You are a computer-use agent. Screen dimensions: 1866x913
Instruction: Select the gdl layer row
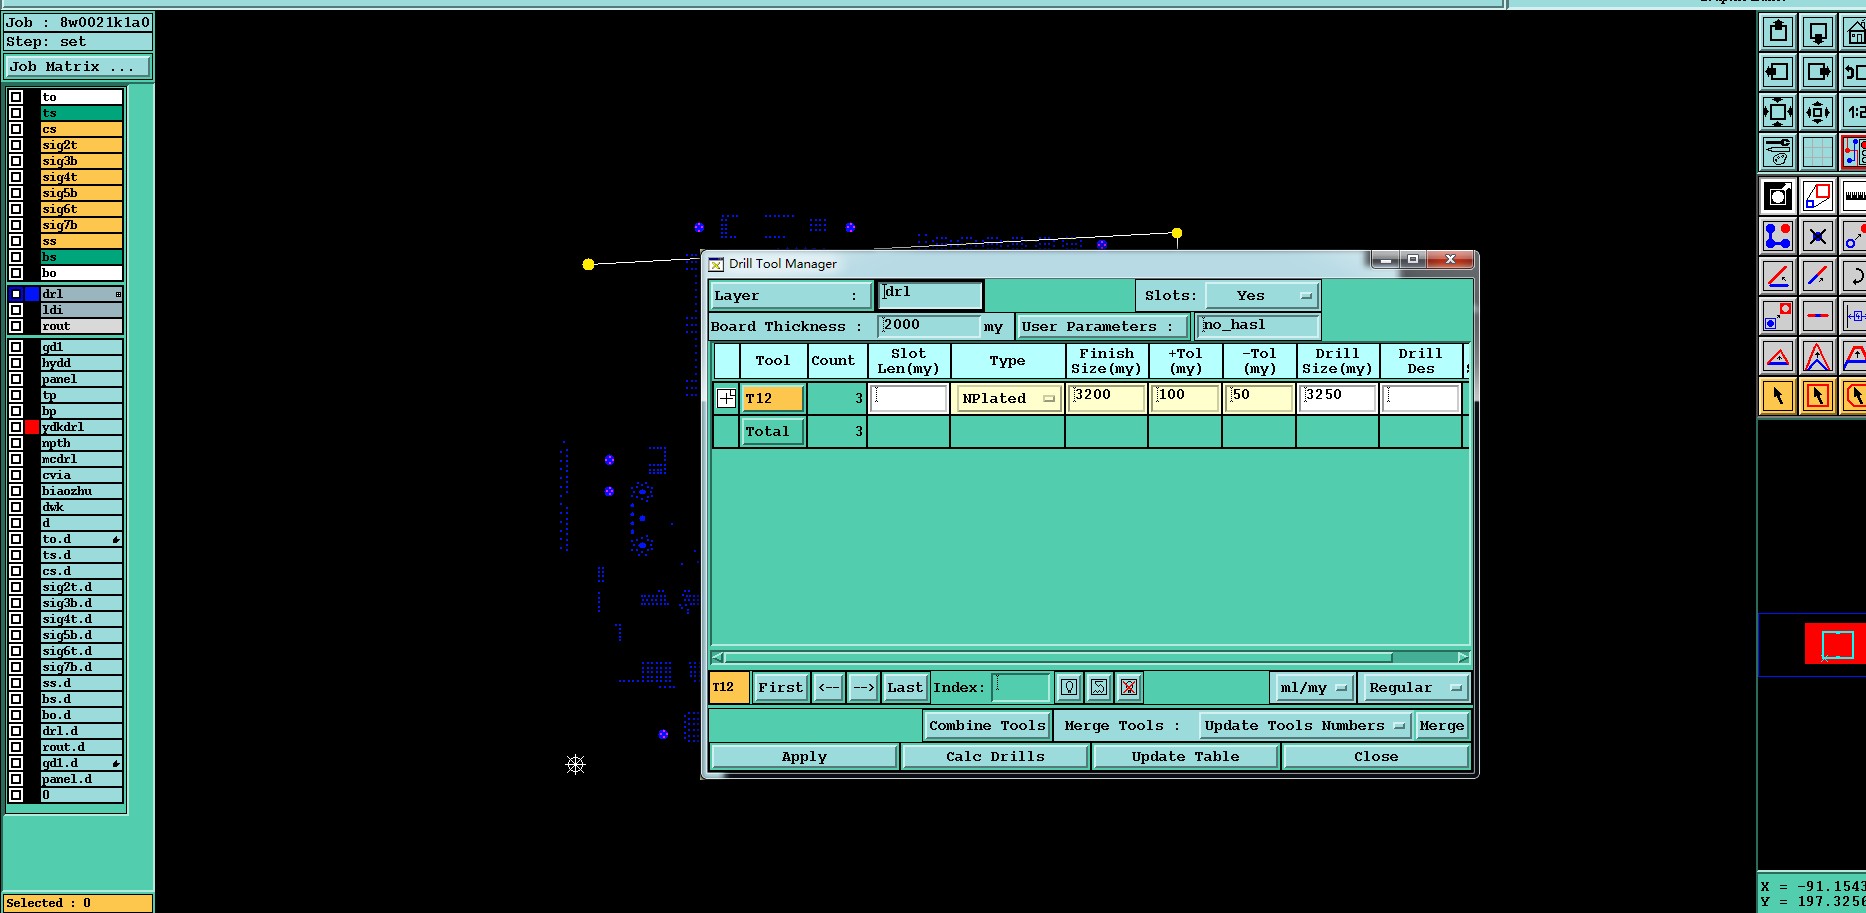81,347
